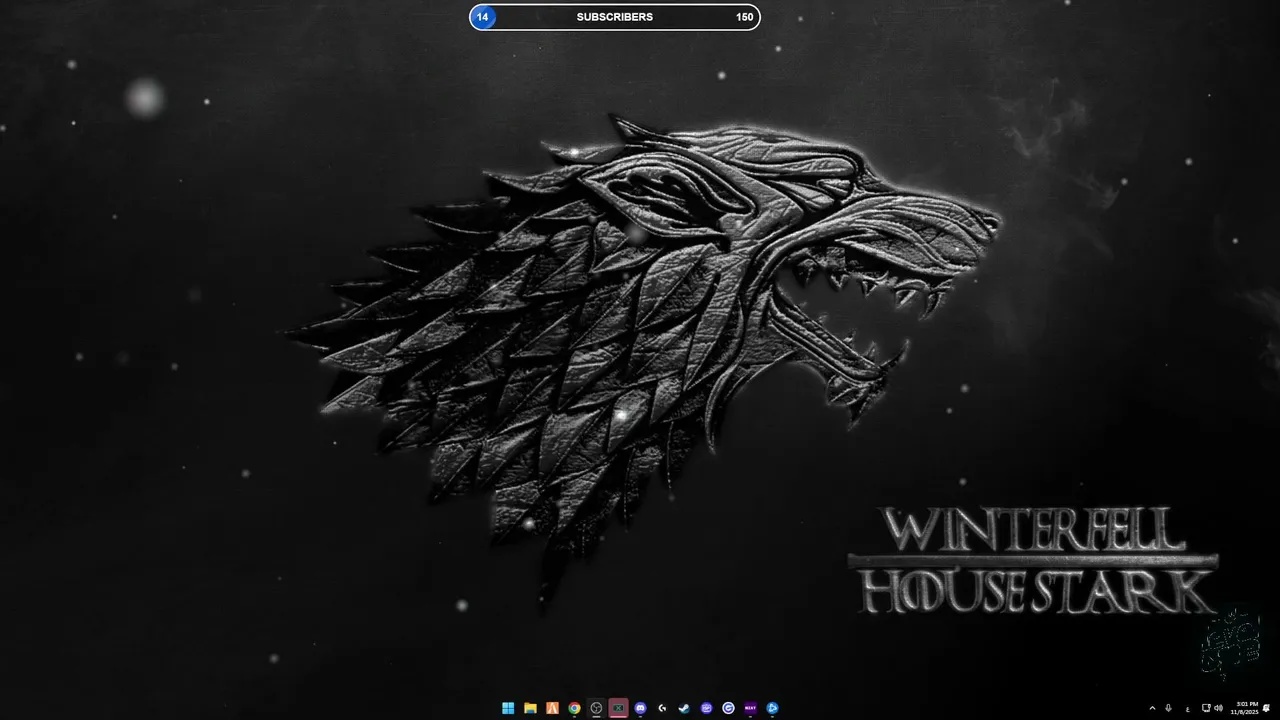
Task: Open the purple chat app icon
Action: 706,708
